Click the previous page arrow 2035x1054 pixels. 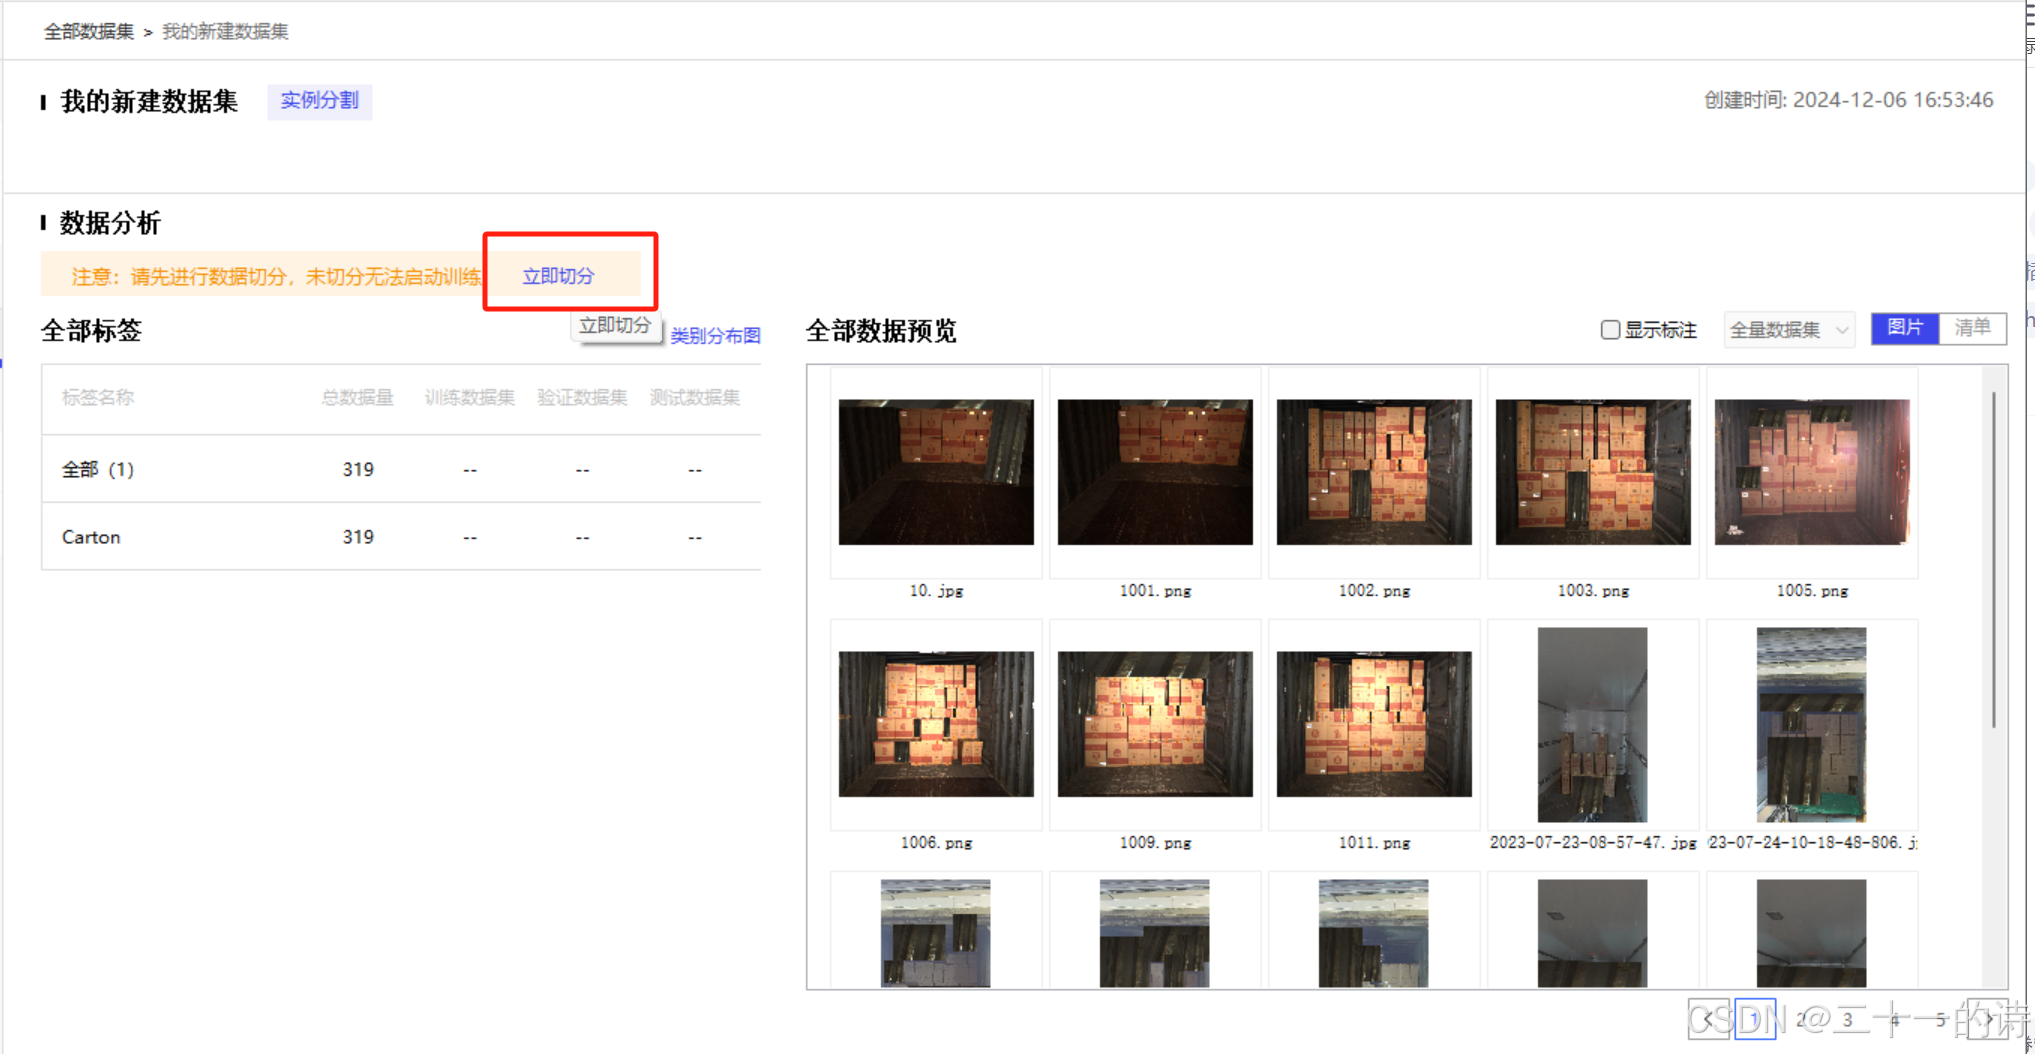[x=1708, y=1019]
